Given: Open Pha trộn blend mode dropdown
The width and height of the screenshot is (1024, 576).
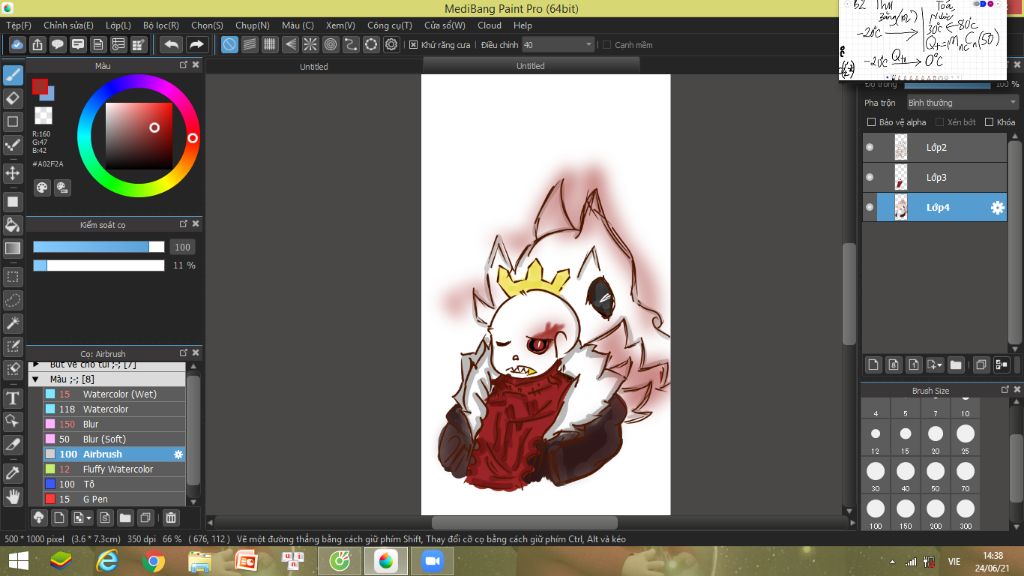Looking at the screenshot, I should click(962, 103).
